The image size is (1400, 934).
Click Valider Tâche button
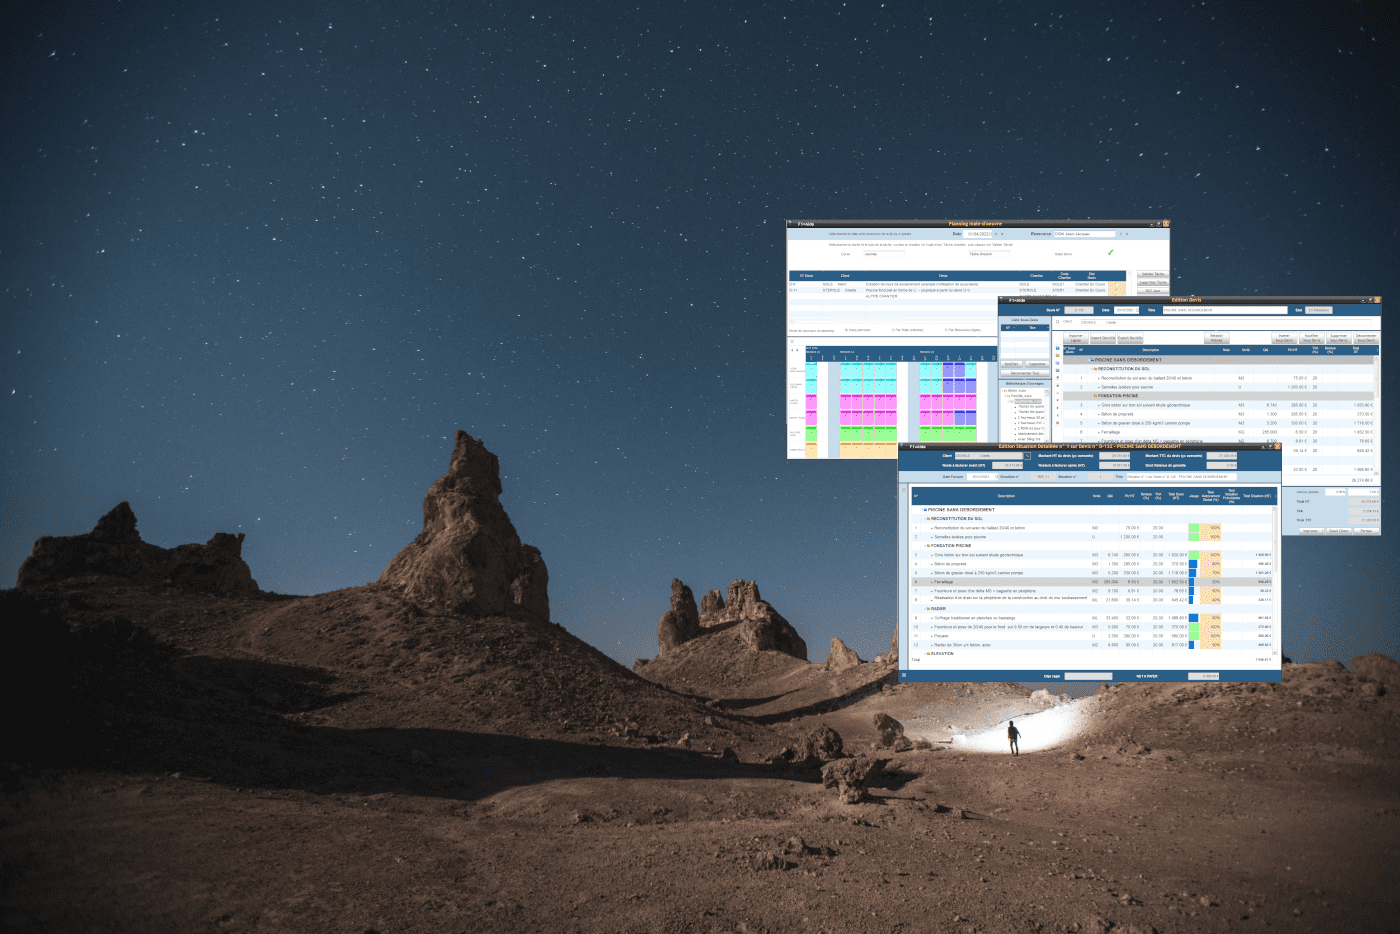point(1153,274)
